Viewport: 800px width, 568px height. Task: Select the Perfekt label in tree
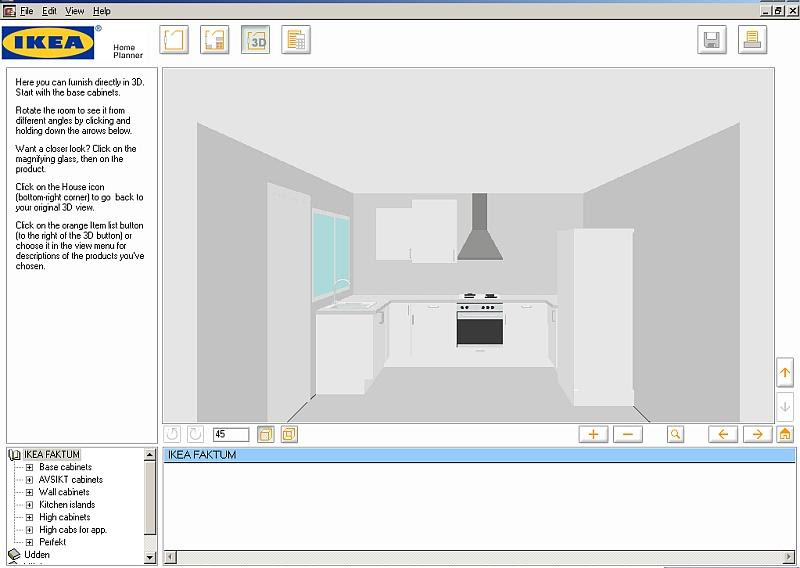[x=52, y=542]
